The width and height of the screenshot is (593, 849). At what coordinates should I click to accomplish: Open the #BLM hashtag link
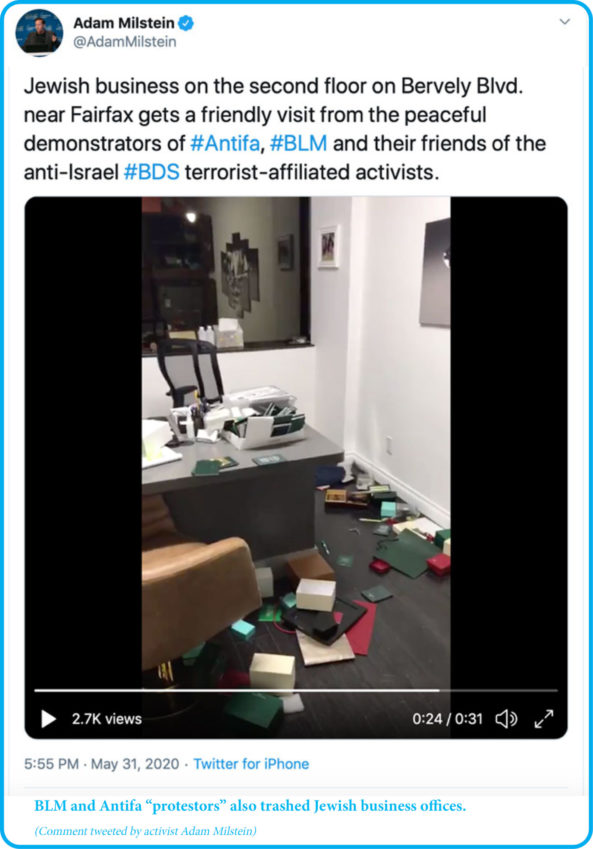coord(298,143)
